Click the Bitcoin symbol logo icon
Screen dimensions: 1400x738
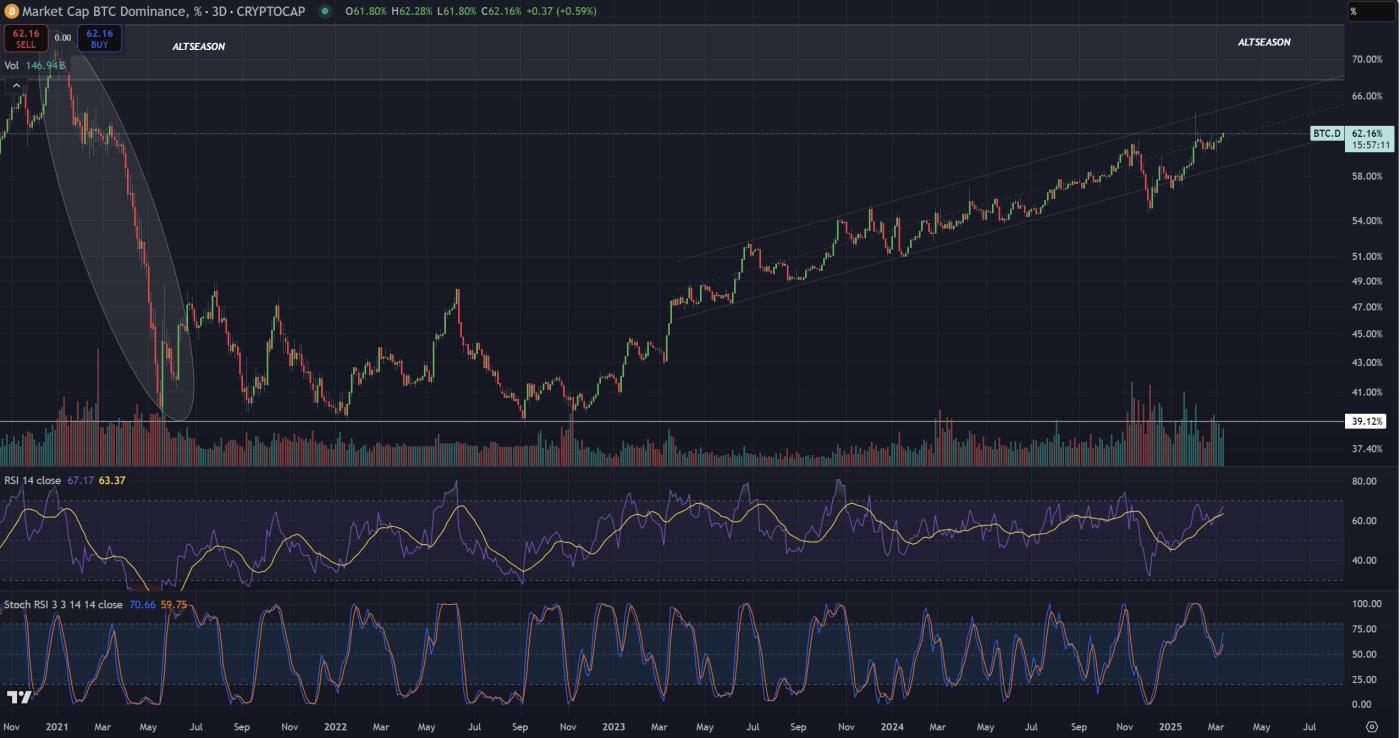pyautogui.click(x=11, y=11)
